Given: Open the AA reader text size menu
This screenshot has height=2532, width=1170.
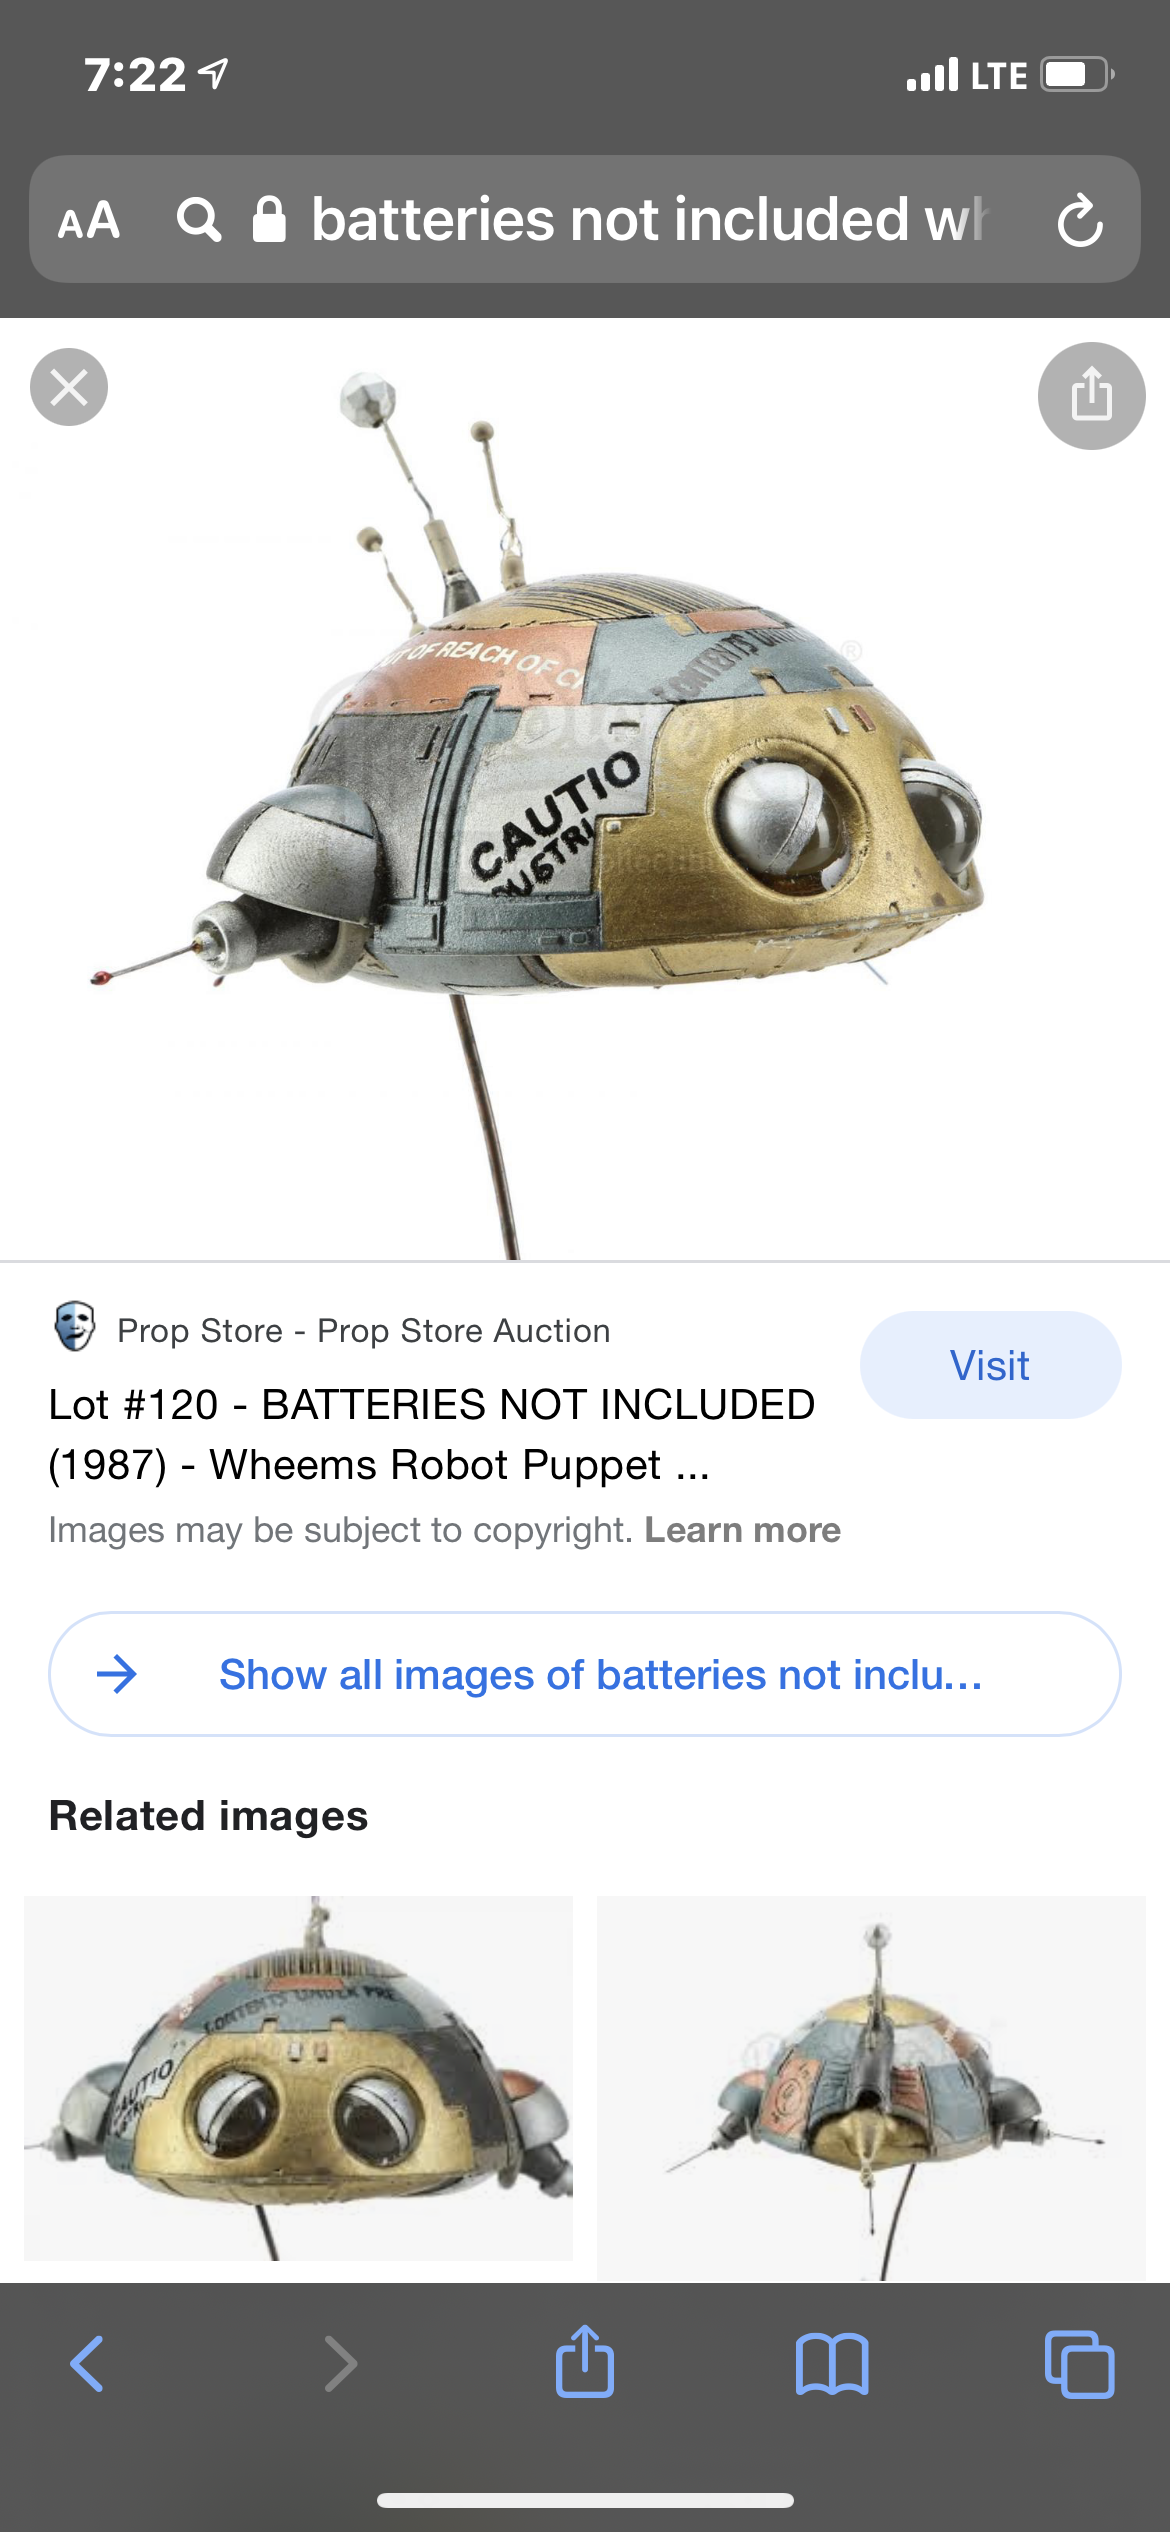Looking at the screenshot, I should click(89, 220).
